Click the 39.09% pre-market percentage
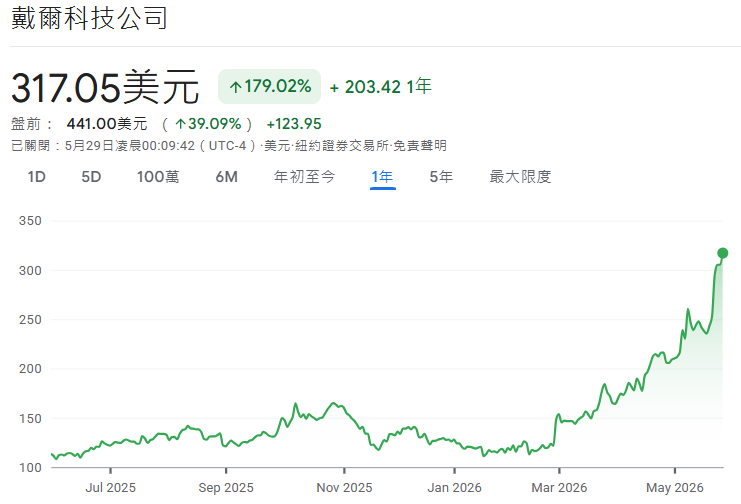This screenshot has height=504, width=741. (208, 124)
